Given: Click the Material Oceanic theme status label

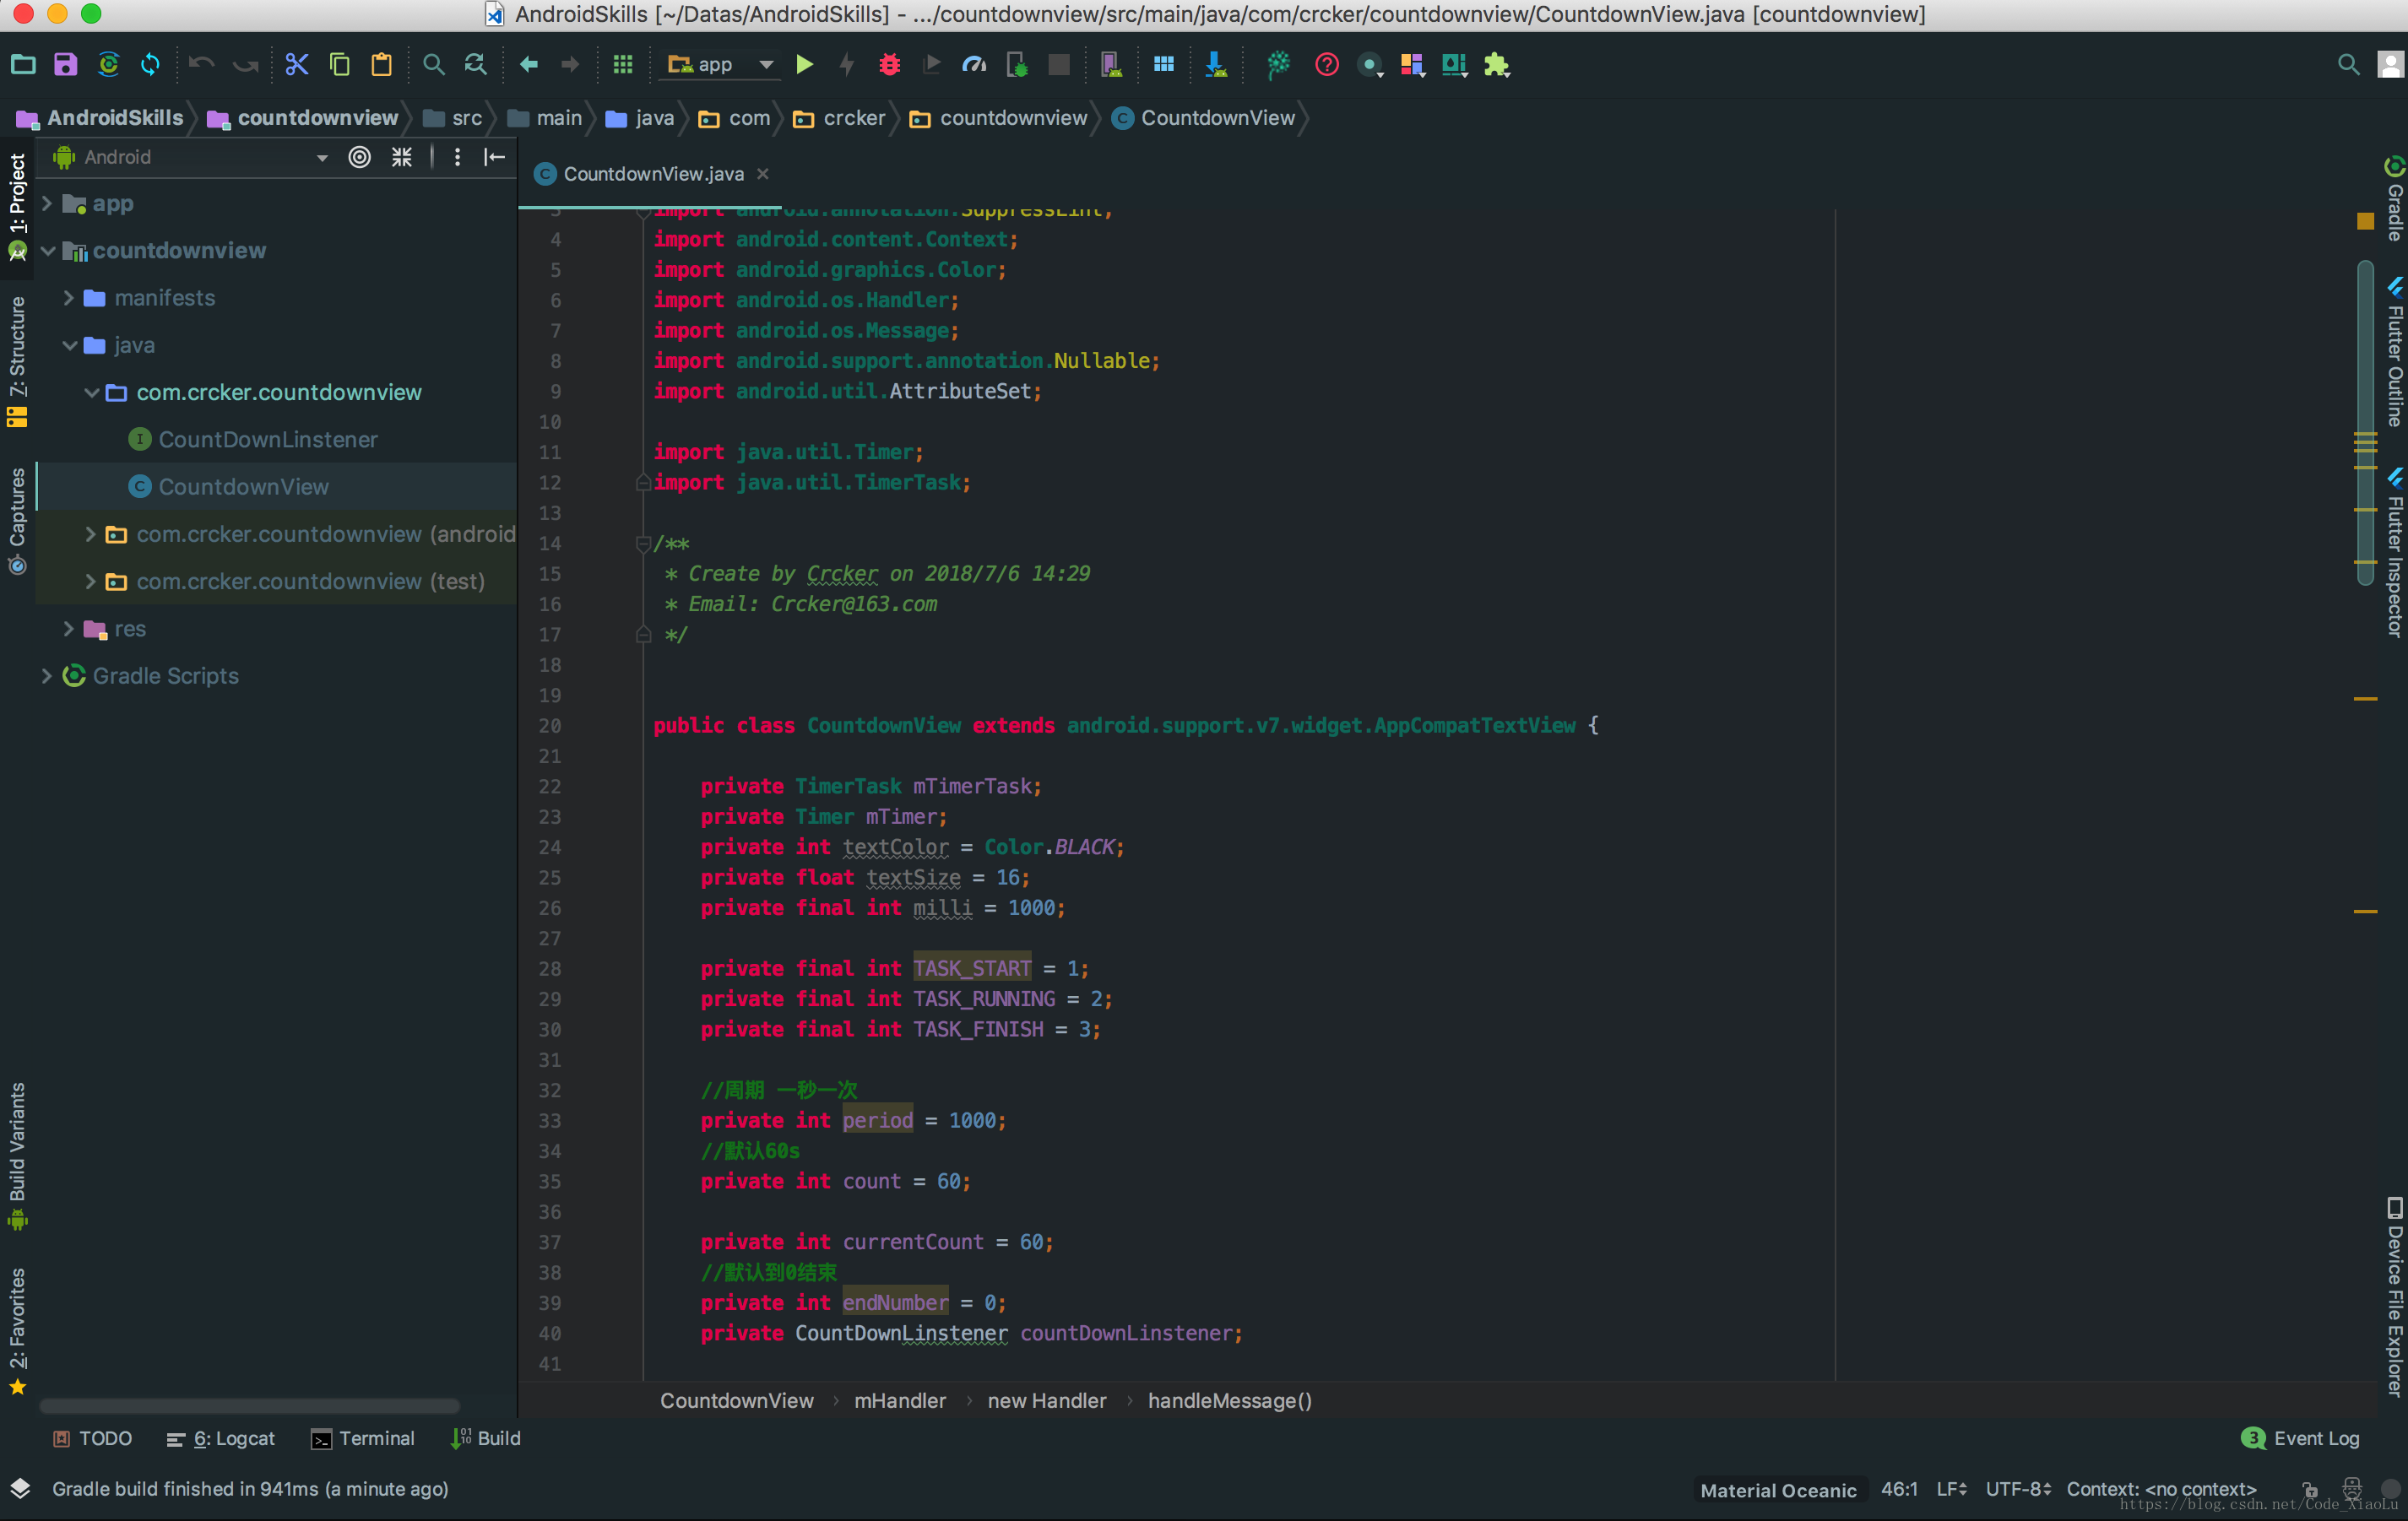Looking at the screenshot, I should tap(1777, 1490).
